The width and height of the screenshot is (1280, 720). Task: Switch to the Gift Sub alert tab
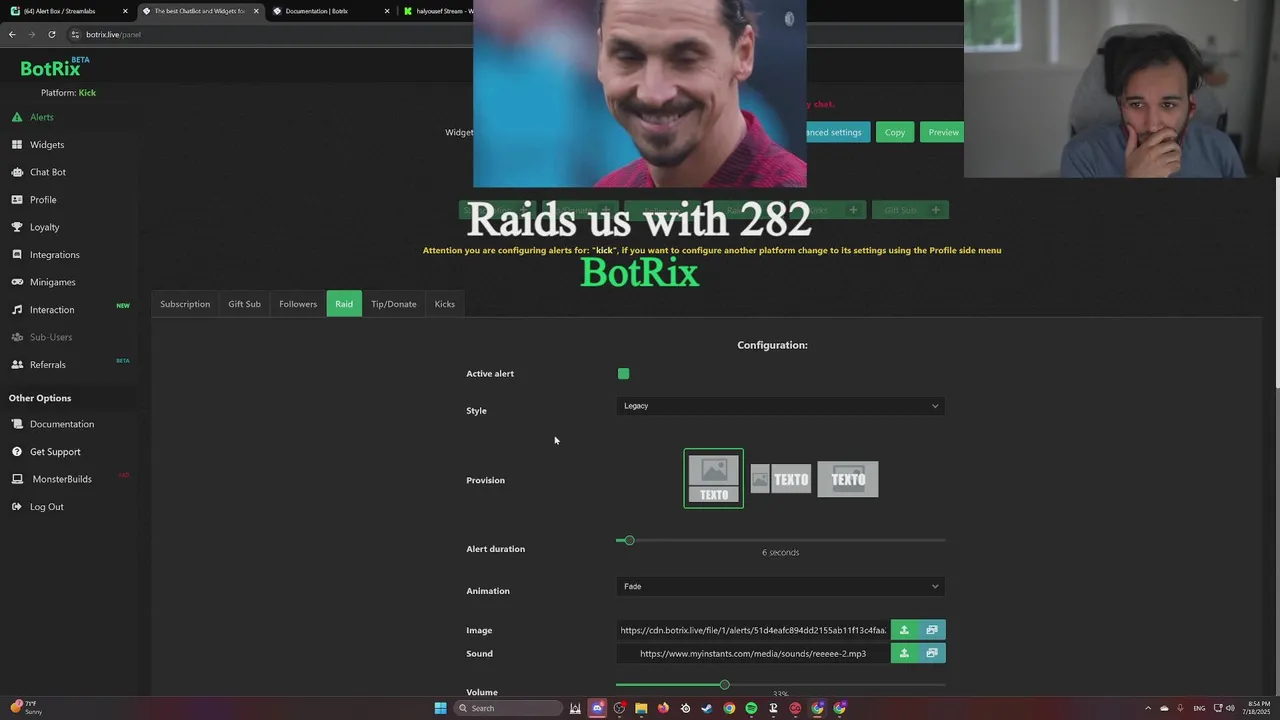pos(244,304)
